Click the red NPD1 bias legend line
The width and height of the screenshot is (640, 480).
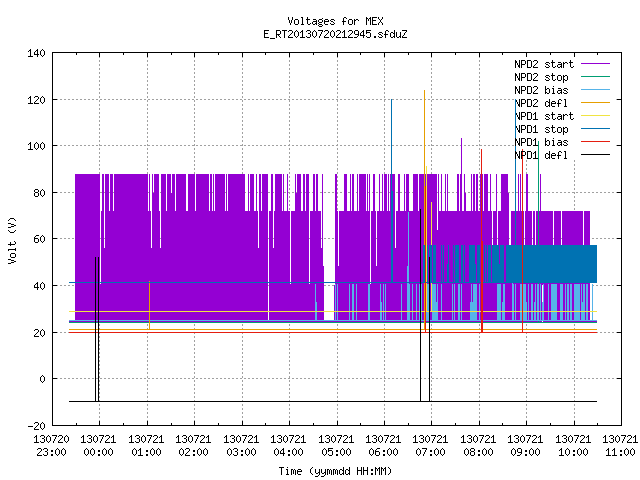596,142
